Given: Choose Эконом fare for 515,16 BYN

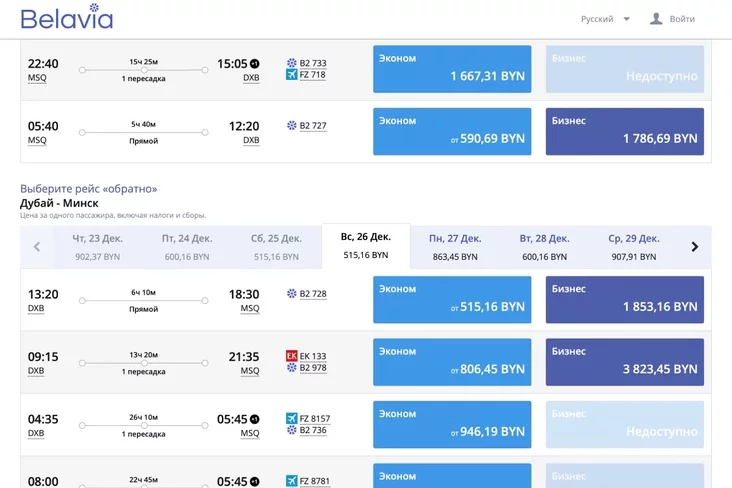Looking at the screenshot, I should [x=452, y=300].
